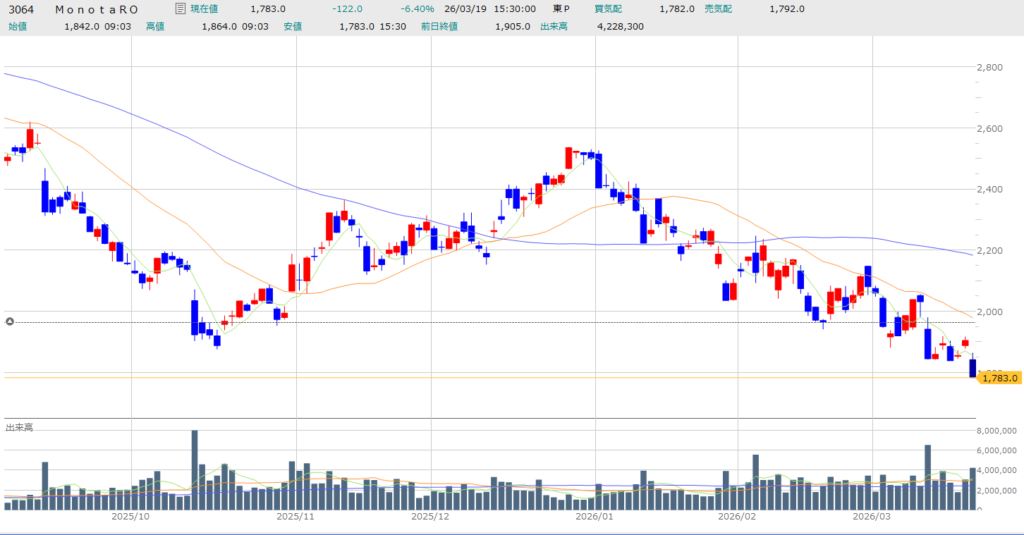Viewport: 1024px width, 535px height.
Task: Click the 2025/11 date label on the time axis
Action: 295,517
